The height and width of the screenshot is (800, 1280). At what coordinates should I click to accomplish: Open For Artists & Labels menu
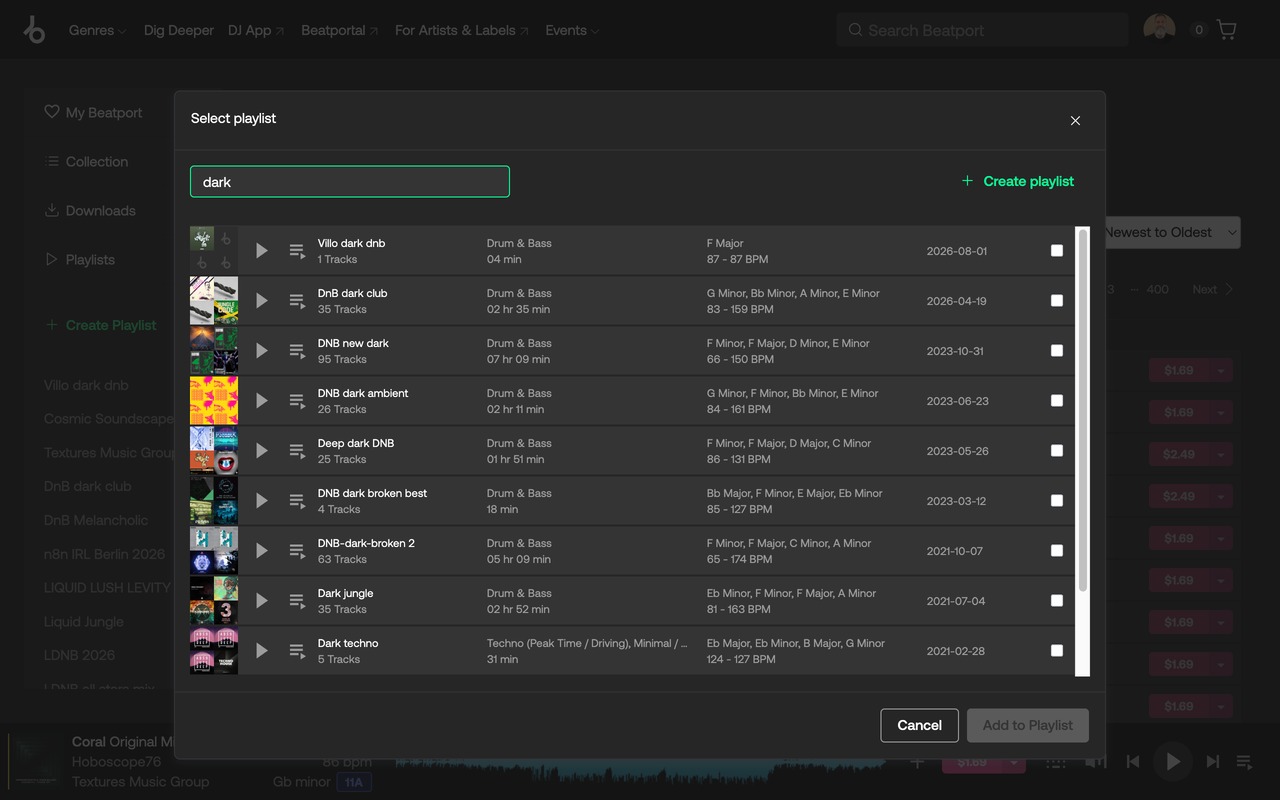pos(462,30)
